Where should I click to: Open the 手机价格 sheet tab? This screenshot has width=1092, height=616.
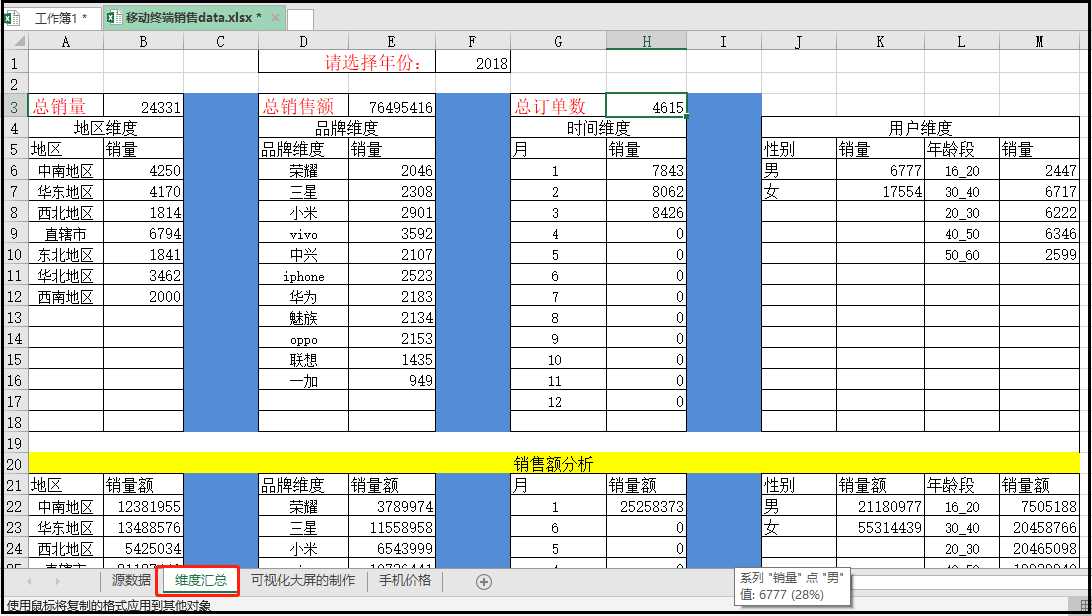pos(405,581)
